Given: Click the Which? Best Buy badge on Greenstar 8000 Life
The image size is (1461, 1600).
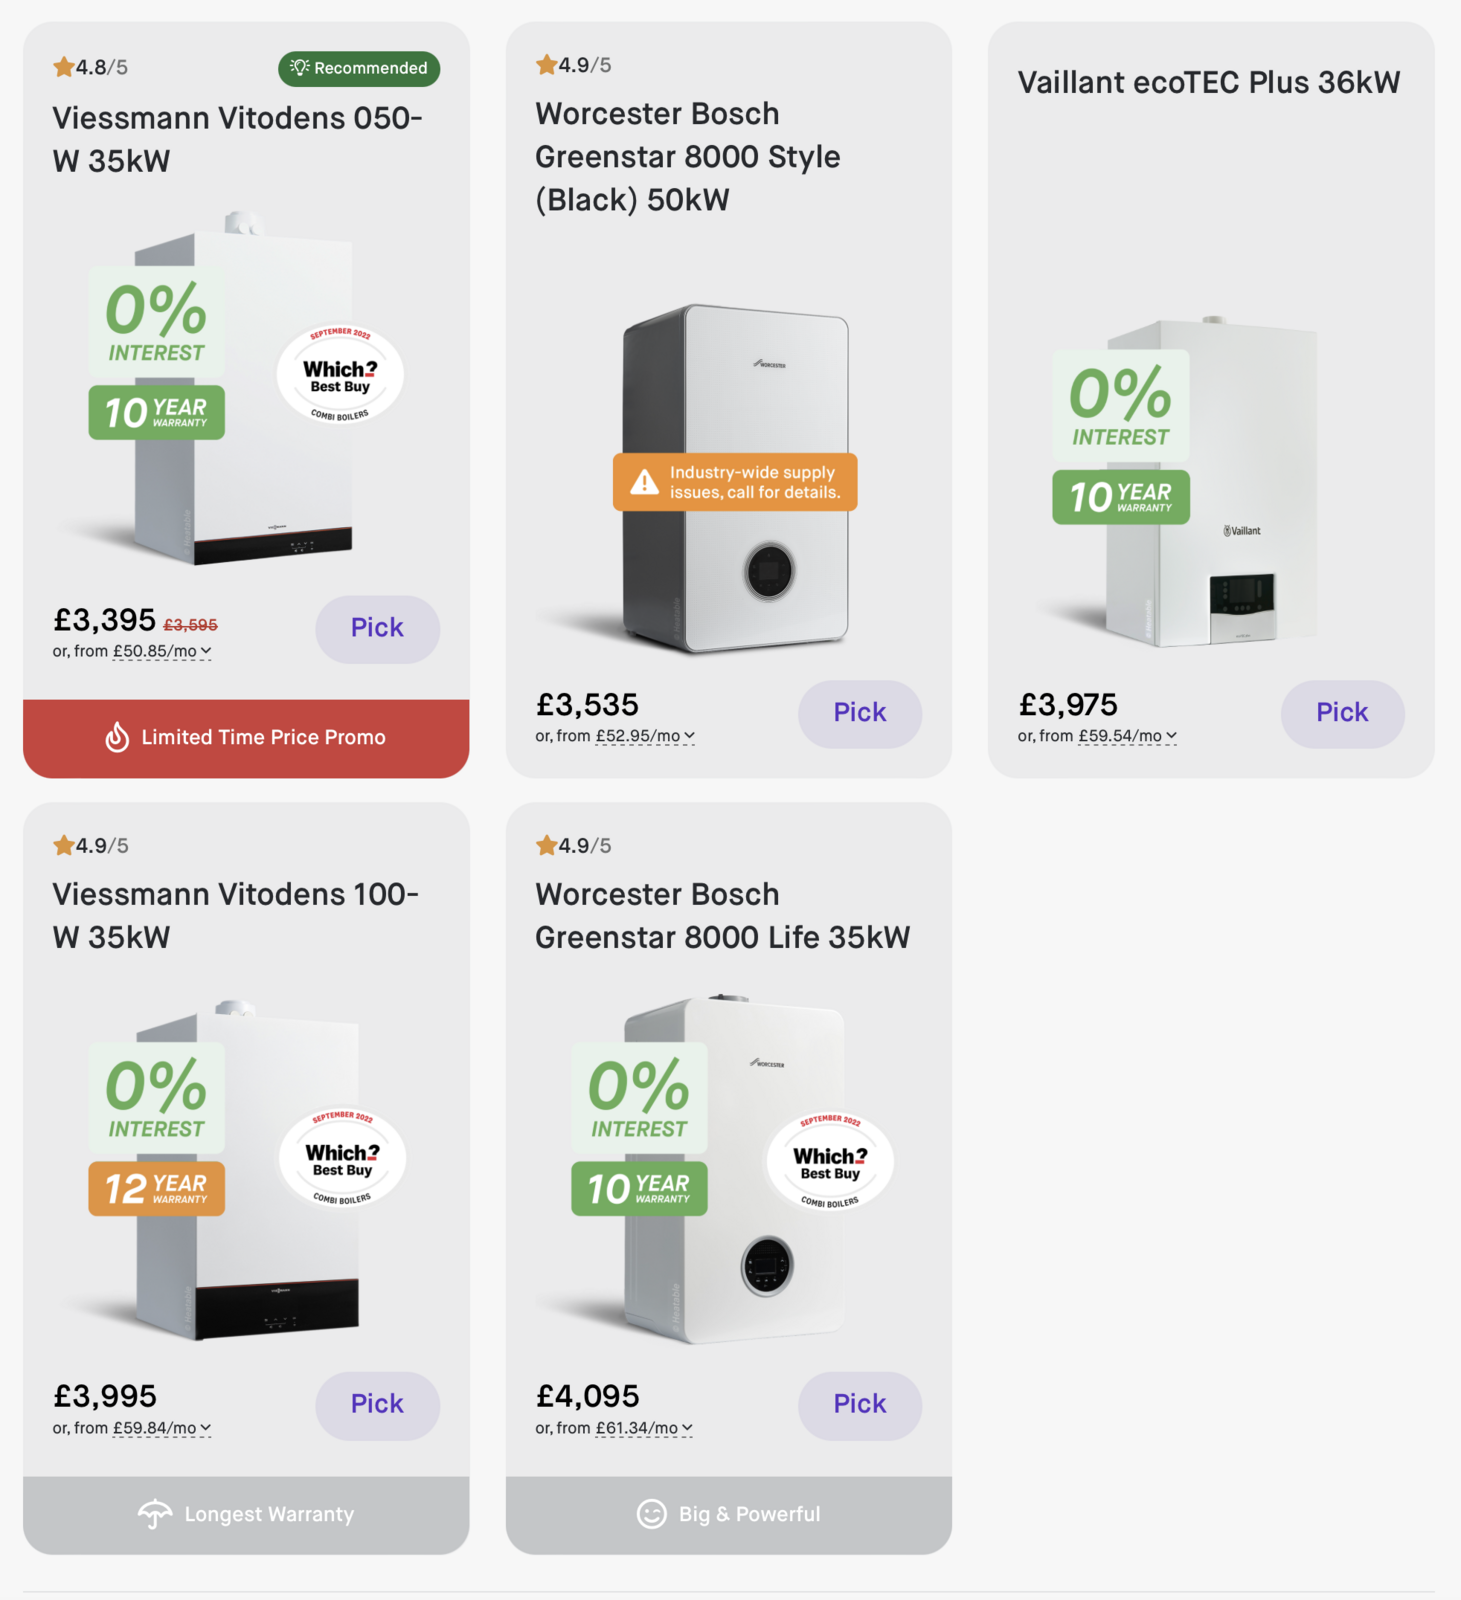Looking at the screenshot, I should (829, 1161).
